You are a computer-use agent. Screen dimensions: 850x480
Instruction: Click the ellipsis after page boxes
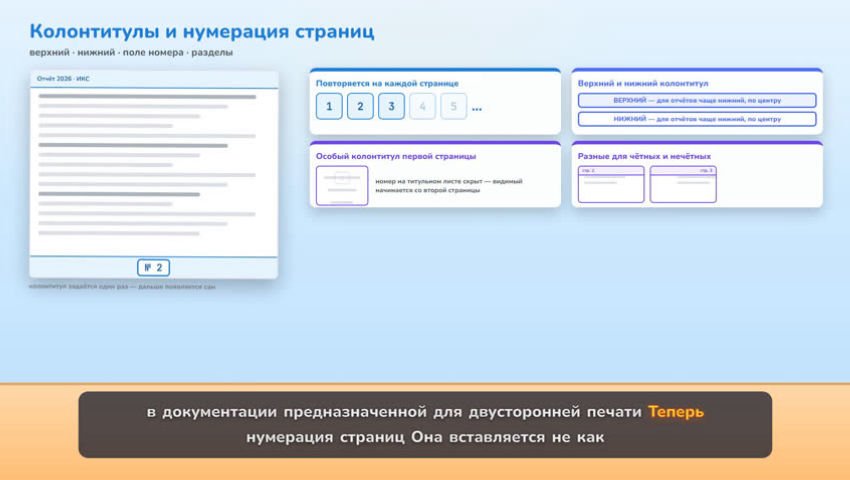[x=476, y=108]
